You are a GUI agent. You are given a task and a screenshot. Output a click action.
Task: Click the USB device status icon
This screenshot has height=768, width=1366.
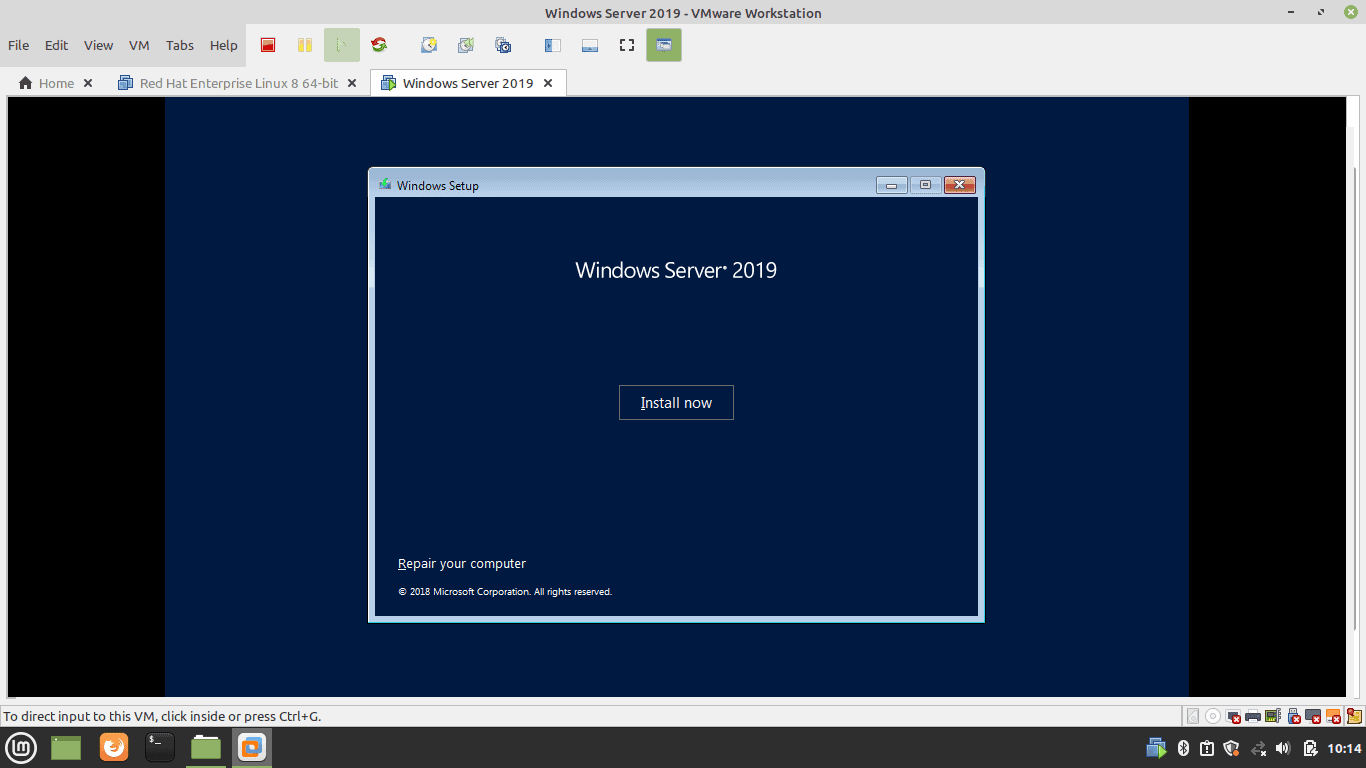point(1294,716)
